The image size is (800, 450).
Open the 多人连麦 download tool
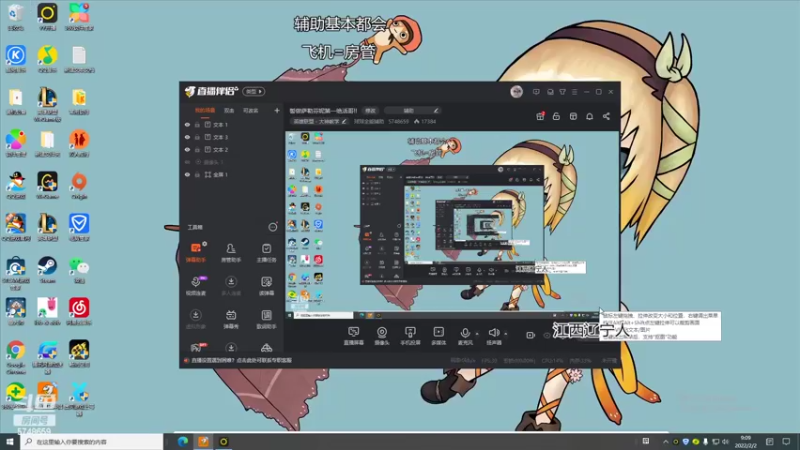(x=231, y=286)
